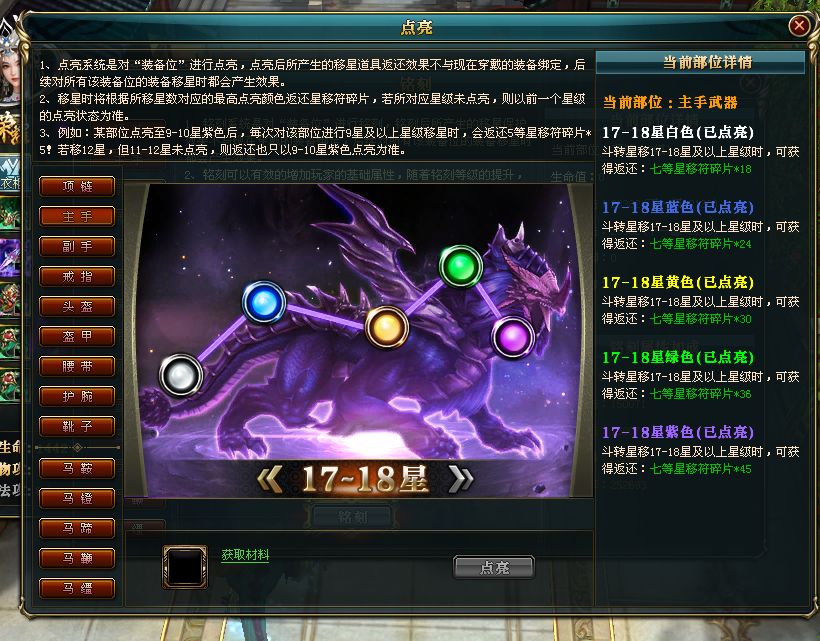Close the 点亮 window

[799, 25]
